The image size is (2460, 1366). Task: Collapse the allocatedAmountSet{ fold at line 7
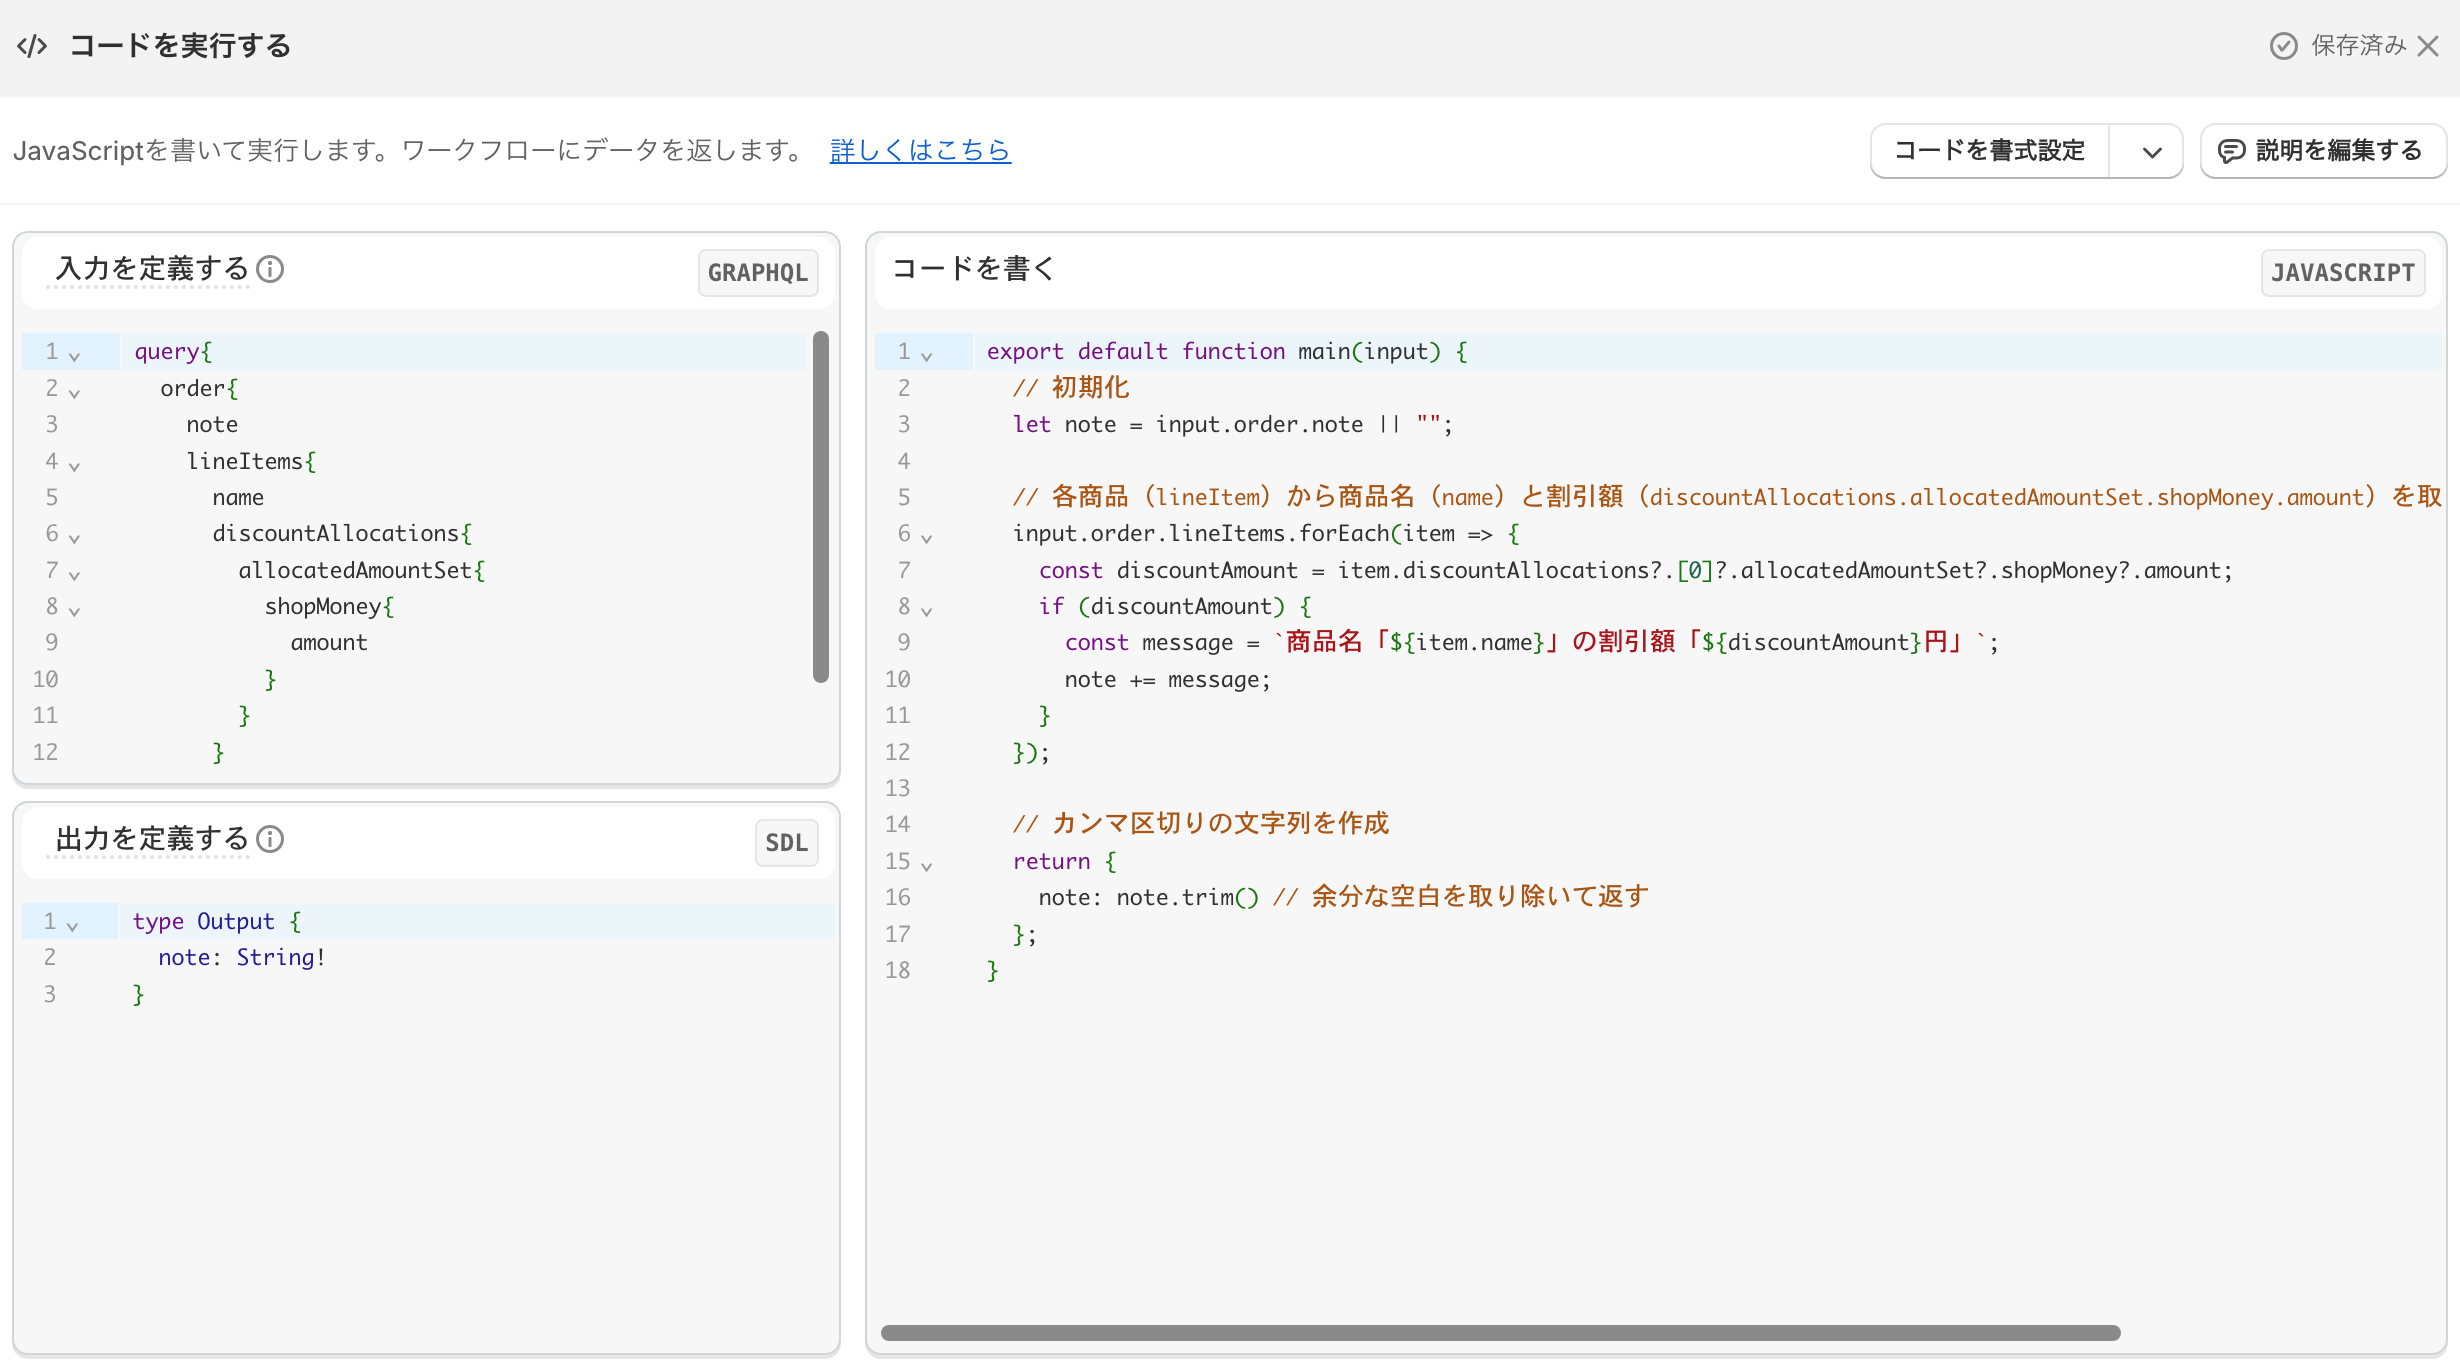(x=74, y=575)
